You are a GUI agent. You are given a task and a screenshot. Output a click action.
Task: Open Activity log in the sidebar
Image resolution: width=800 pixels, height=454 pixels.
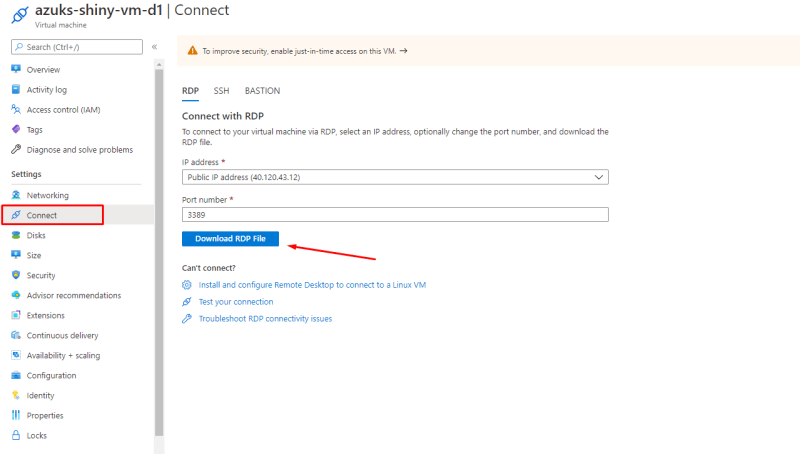coord(46,90)
